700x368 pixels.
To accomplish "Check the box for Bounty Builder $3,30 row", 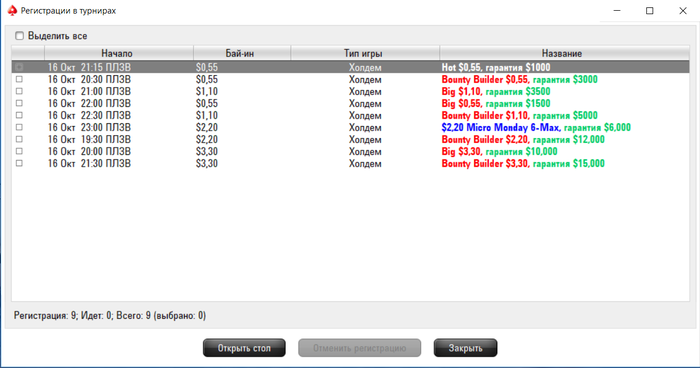I will pos(19,164).
